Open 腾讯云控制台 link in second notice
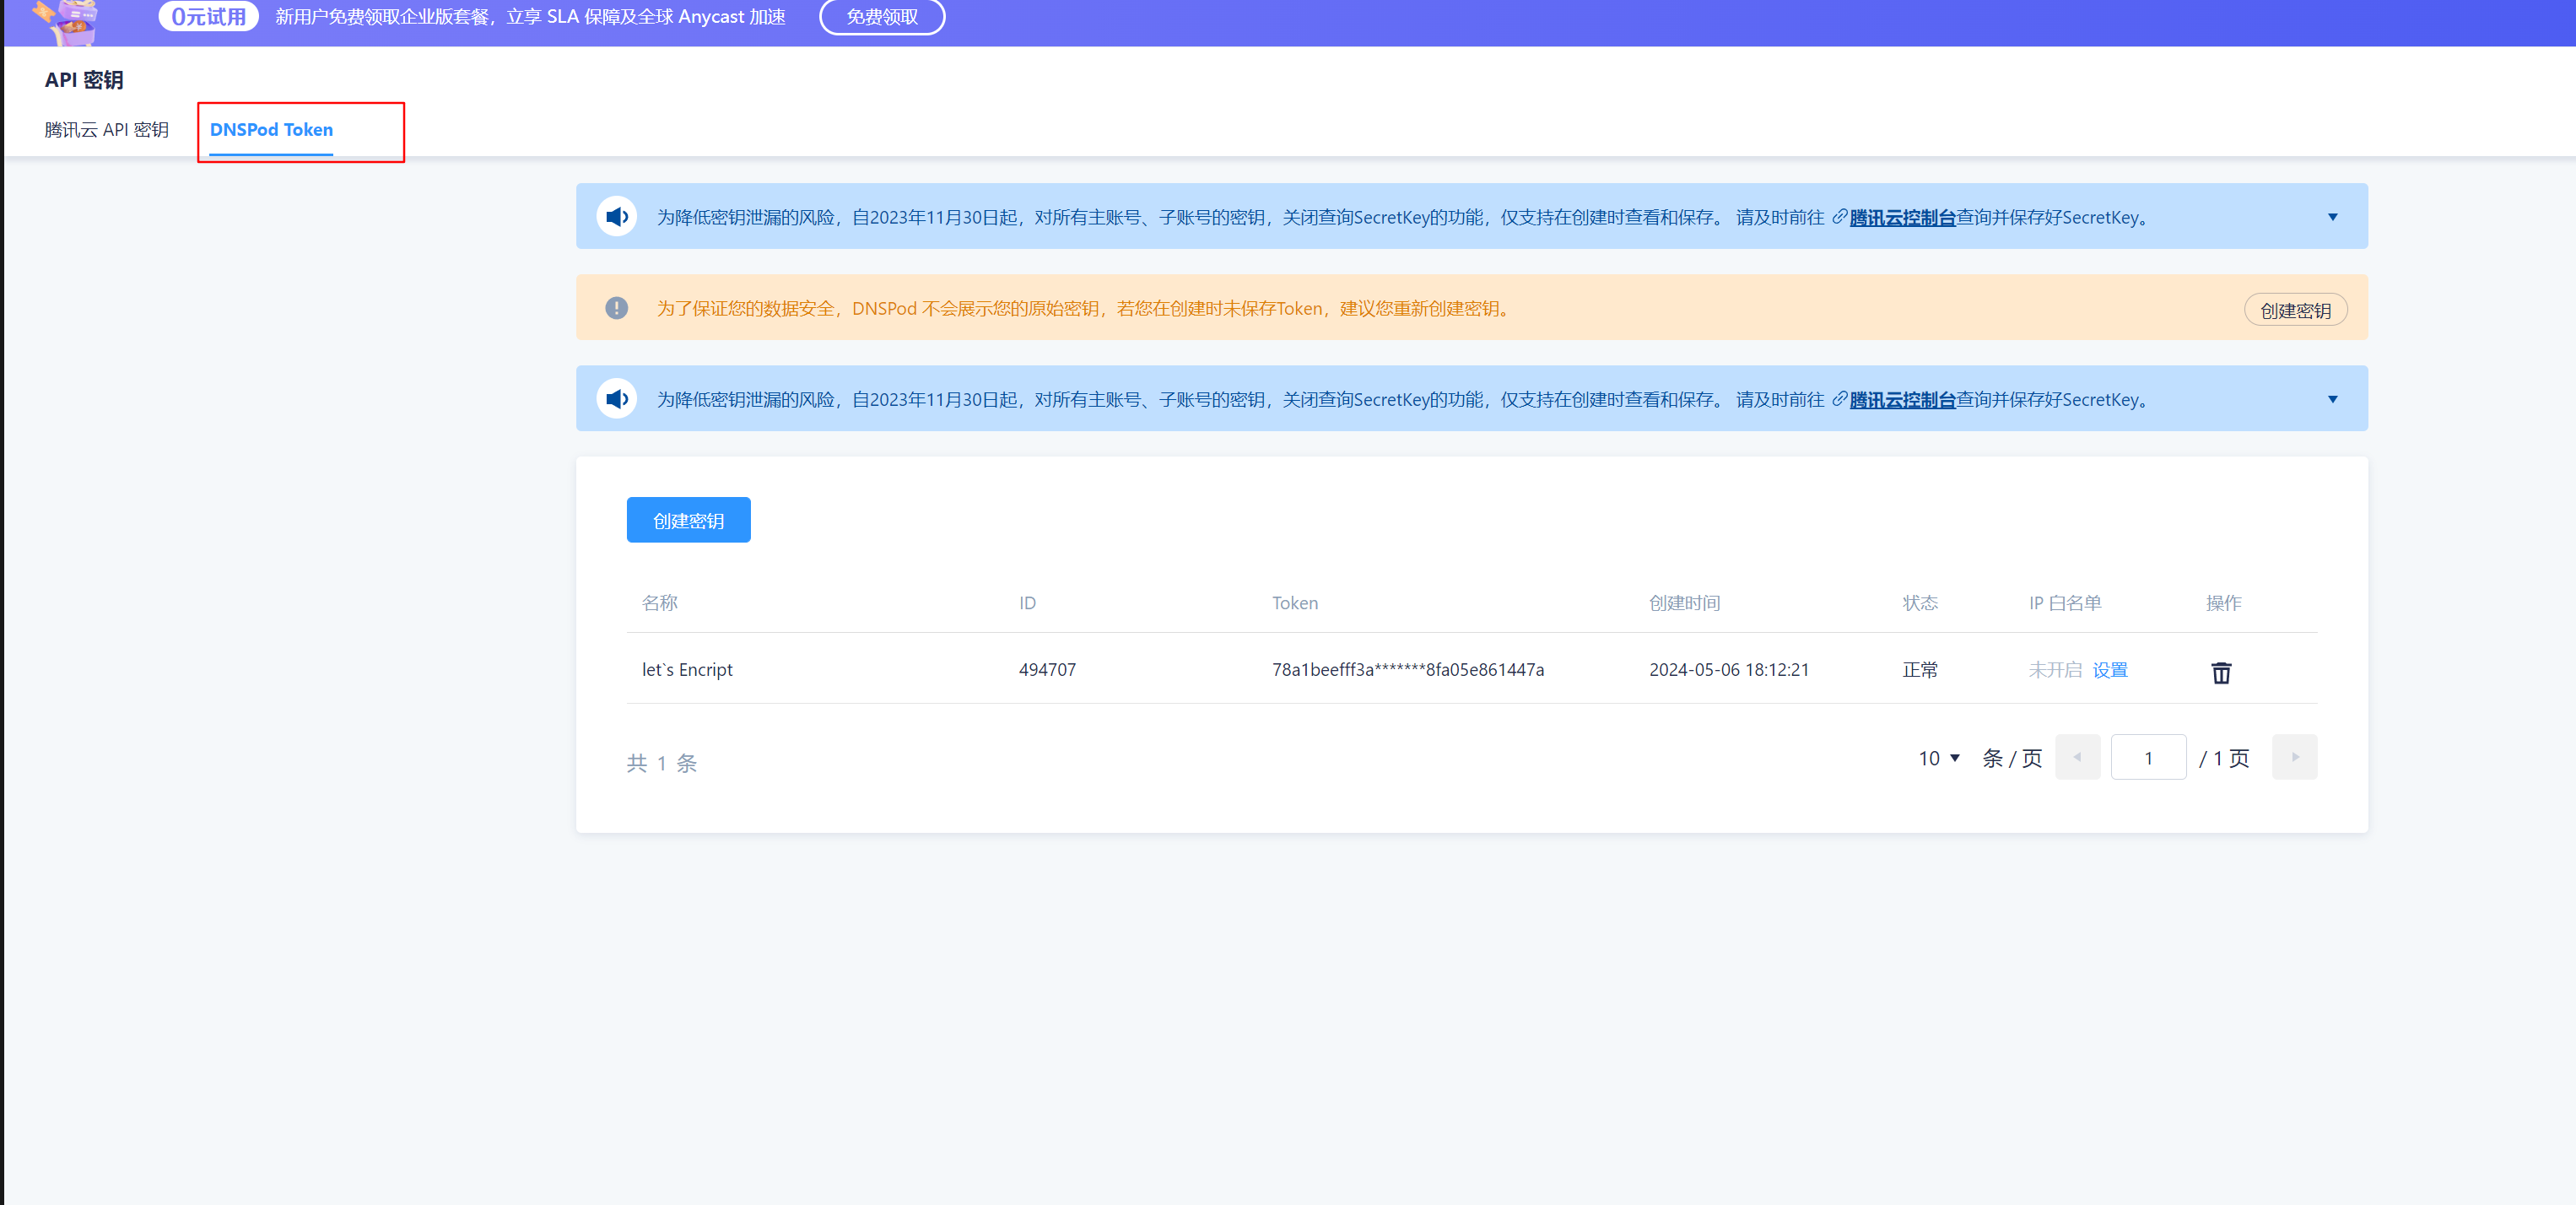Image resolution: width=2576 pixels, height=1205 pixels. (1901, 399)
